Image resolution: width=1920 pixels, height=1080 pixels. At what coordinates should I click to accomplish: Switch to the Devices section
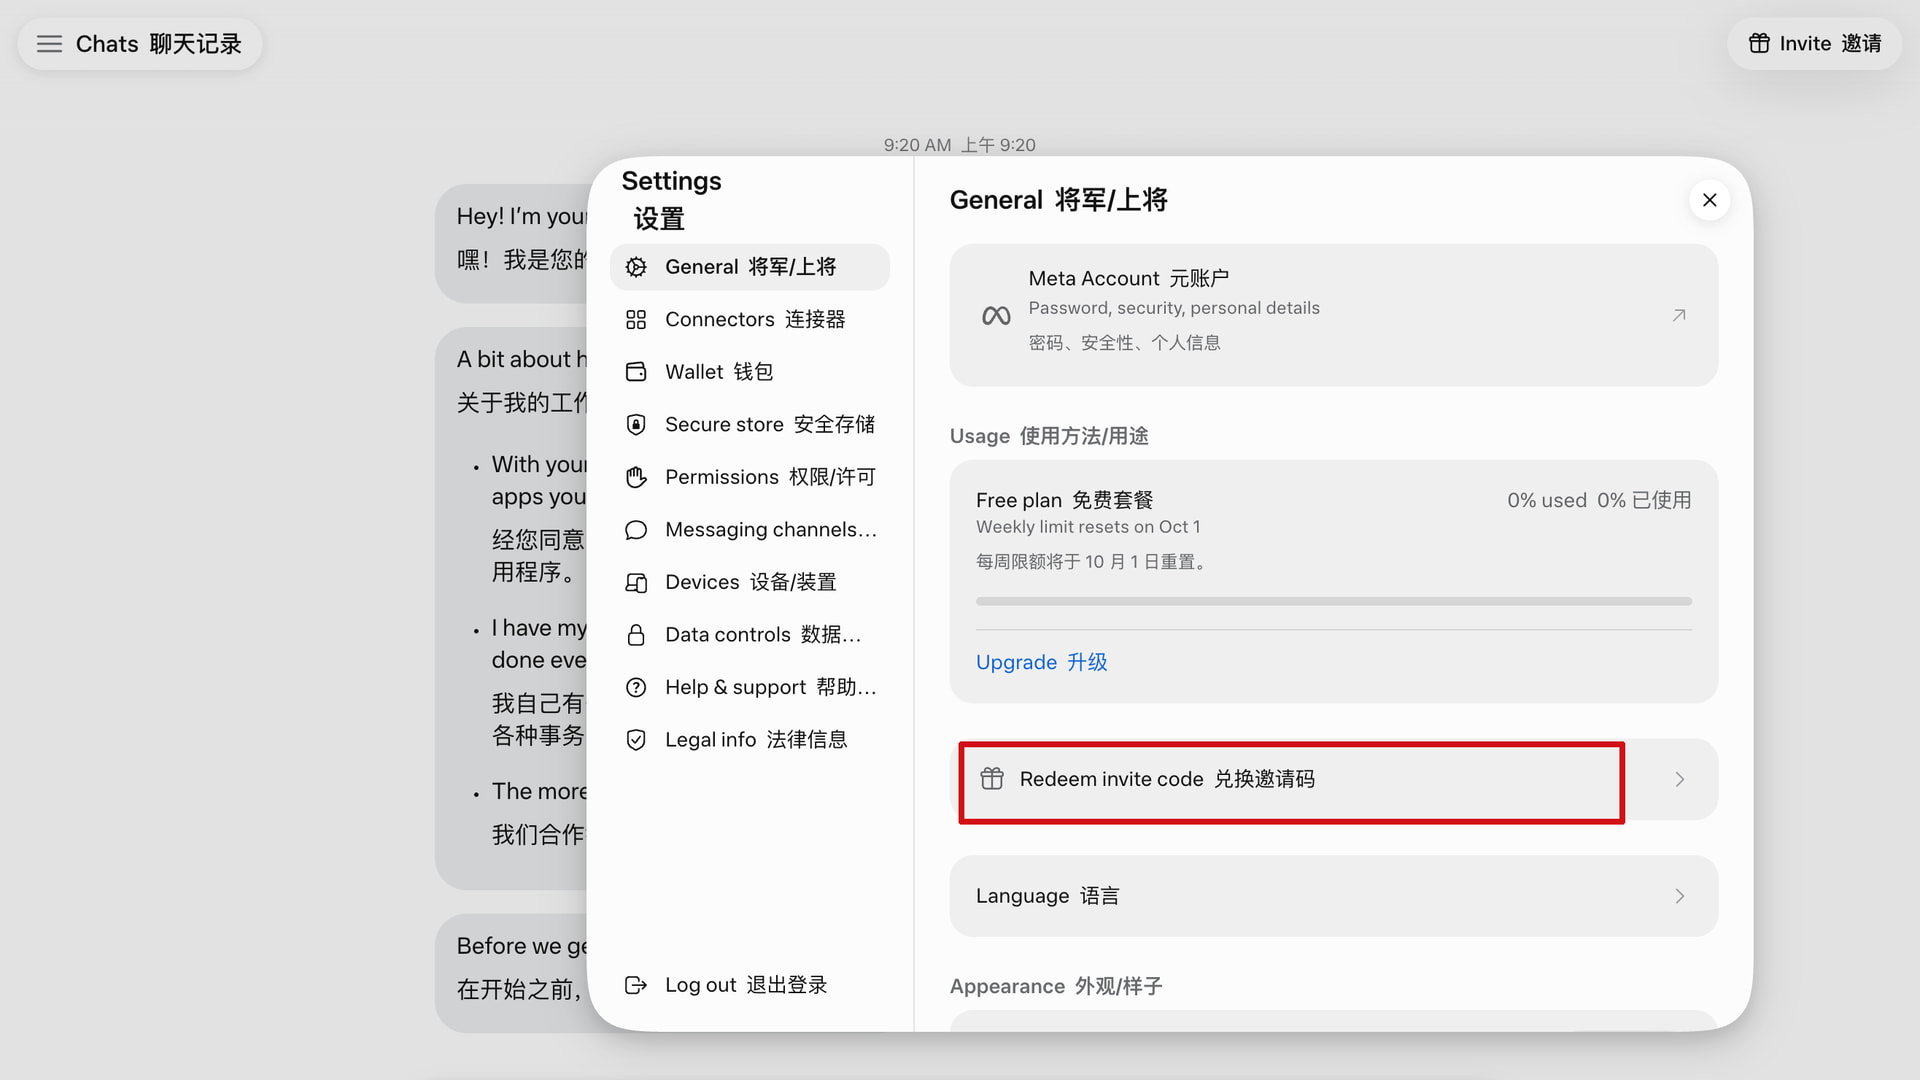click(750, 582)
